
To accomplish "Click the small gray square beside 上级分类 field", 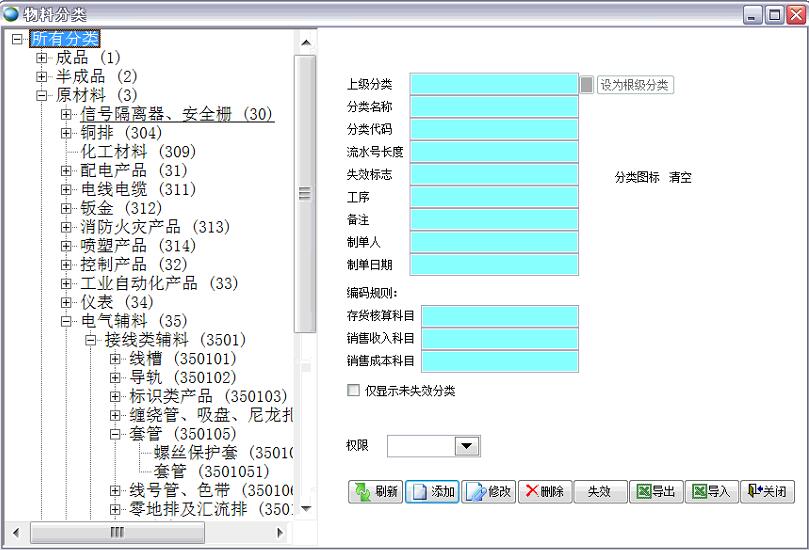I will 587,85.
